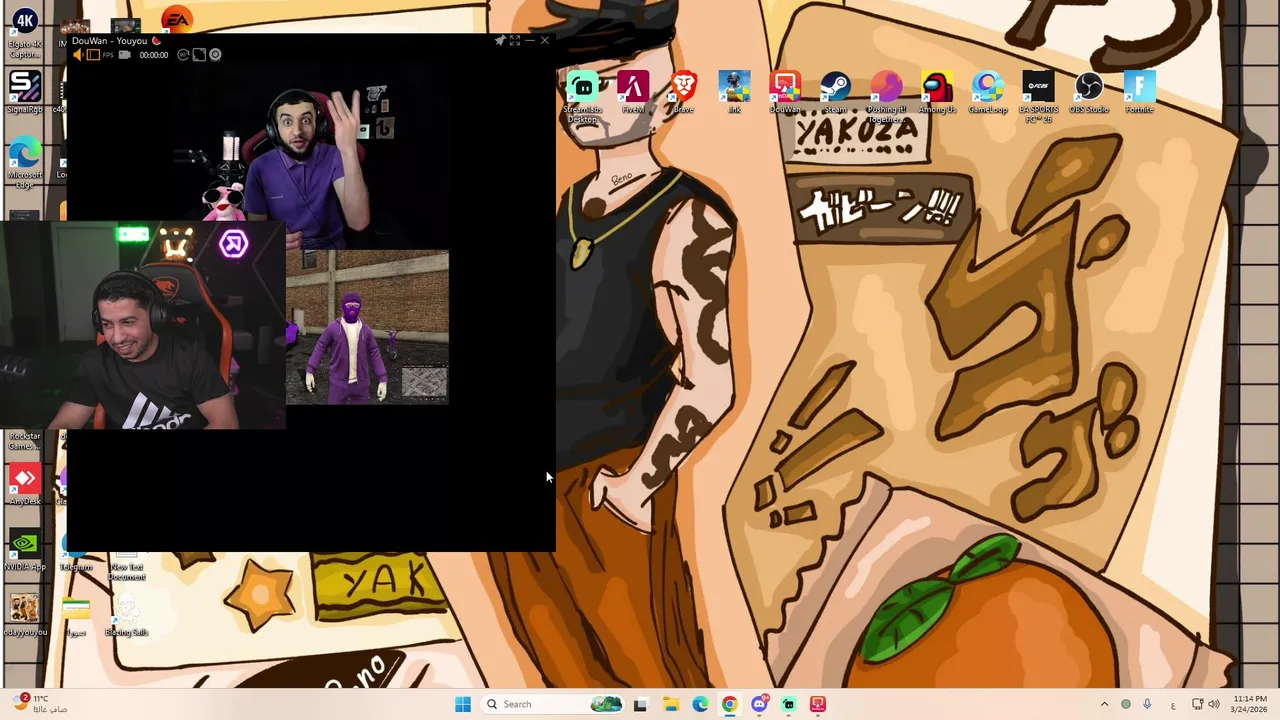
Task: Open DouWan round settings icon
Action: (x=215, y=55)
